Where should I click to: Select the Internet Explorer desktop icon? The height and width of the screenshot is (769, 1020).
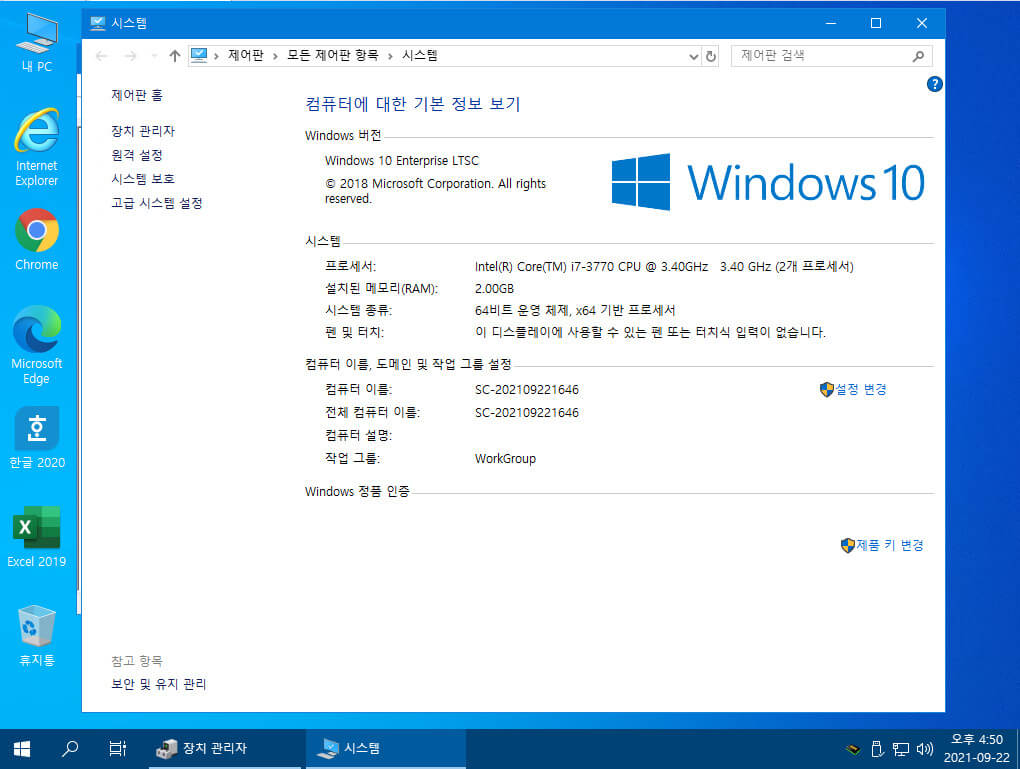click(x=36, y=148)
